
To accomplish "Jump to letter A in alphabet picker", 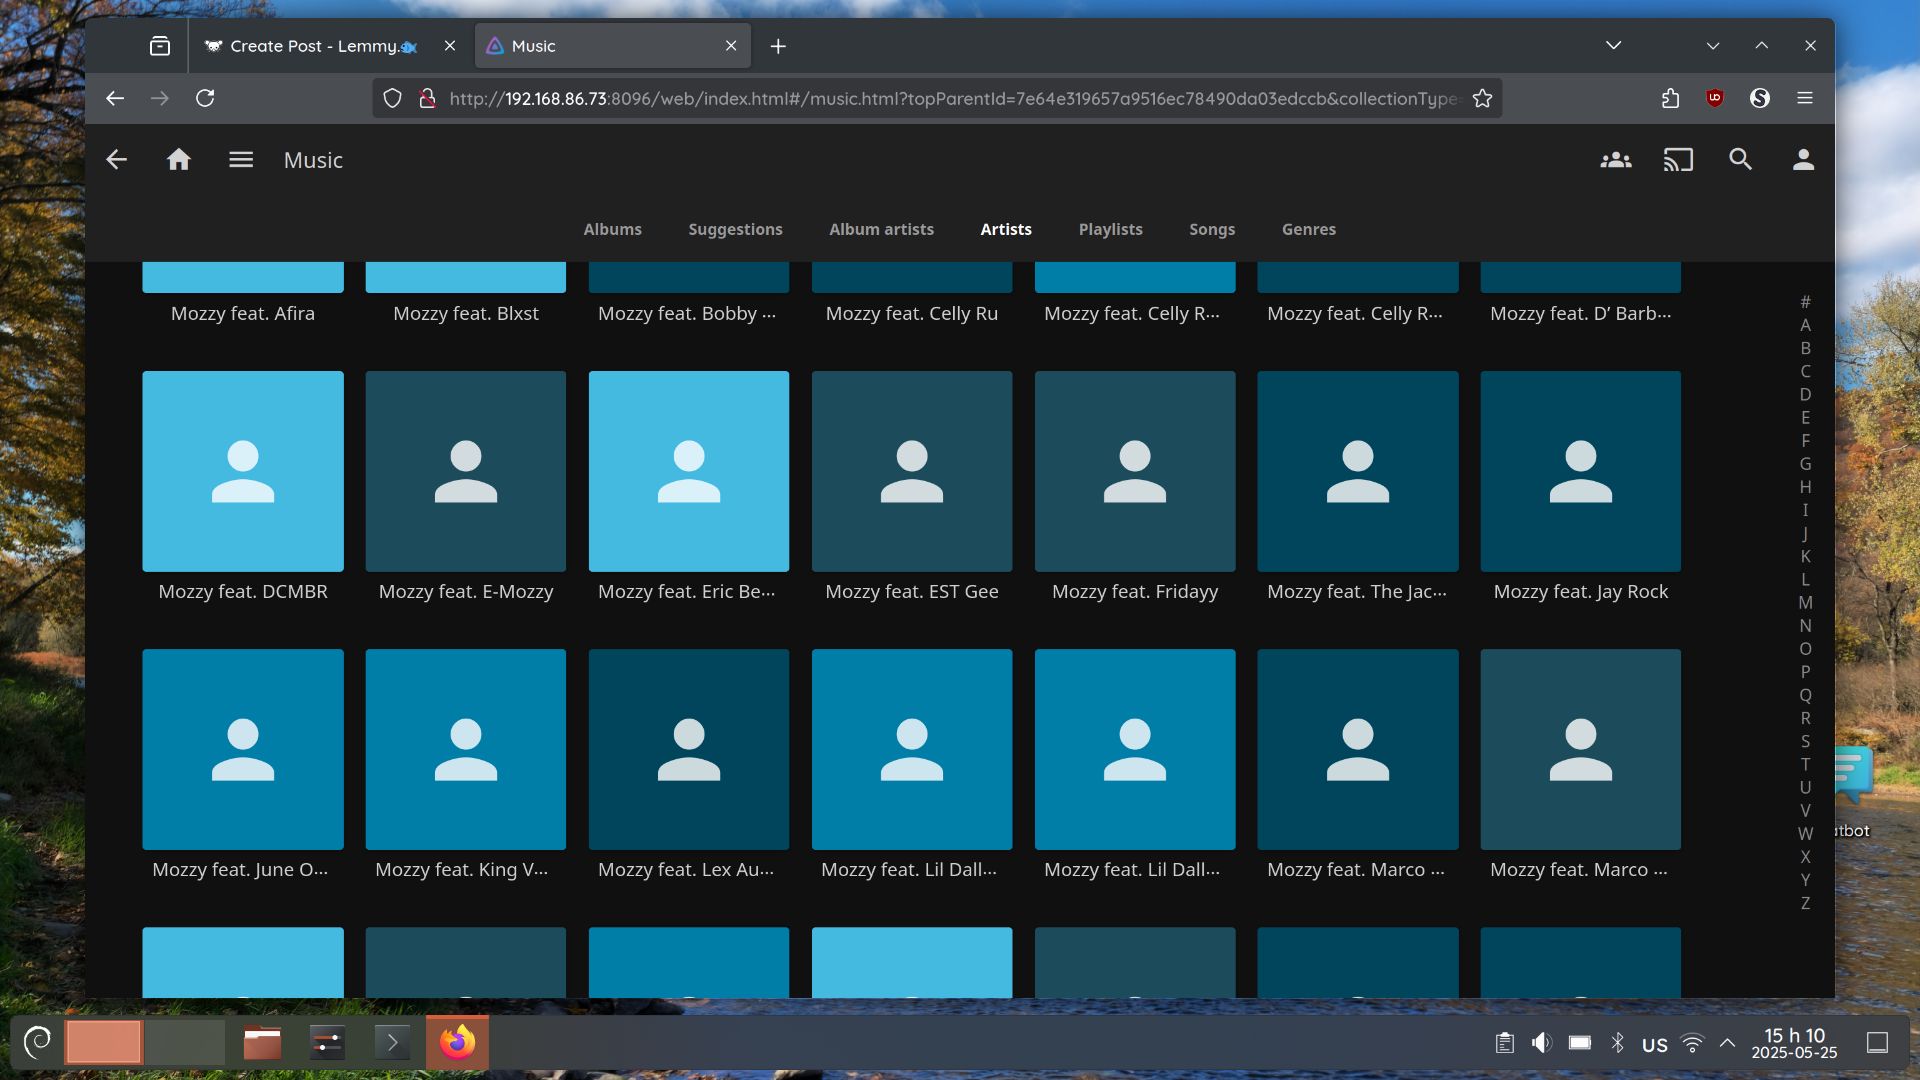I will [1805, 325].
